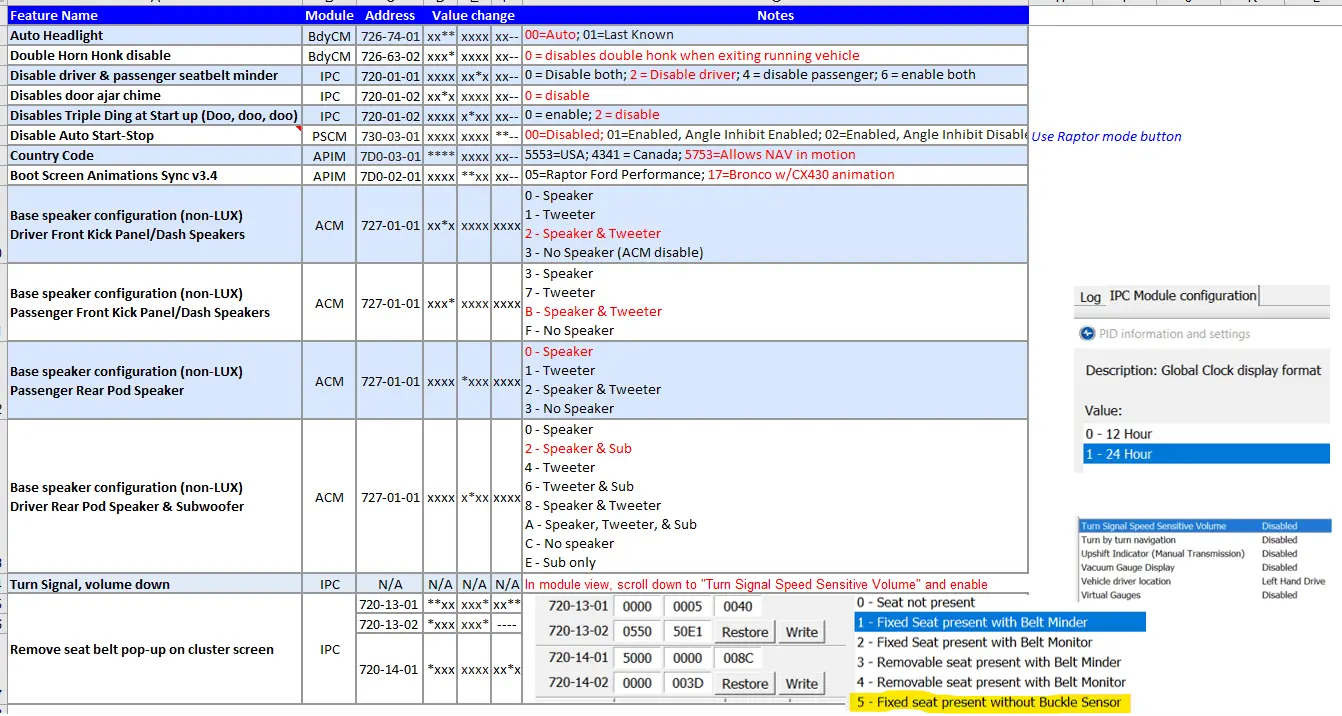Click the 0040 field in row 720-13-01

pyautogui.click(x=739, y=606)
